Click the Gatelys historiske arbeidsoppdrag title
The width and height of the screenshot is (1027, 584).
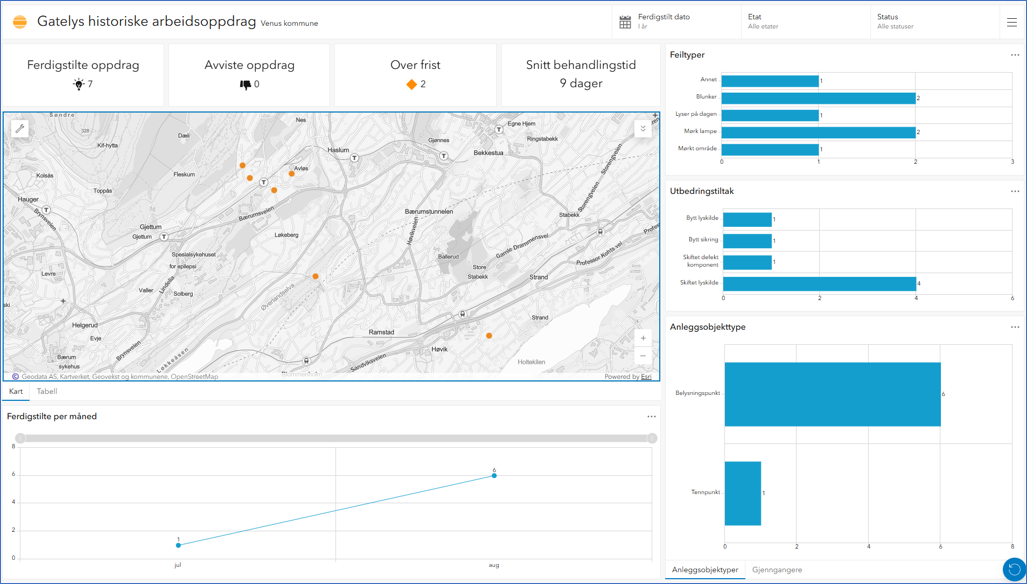[146, 22]
